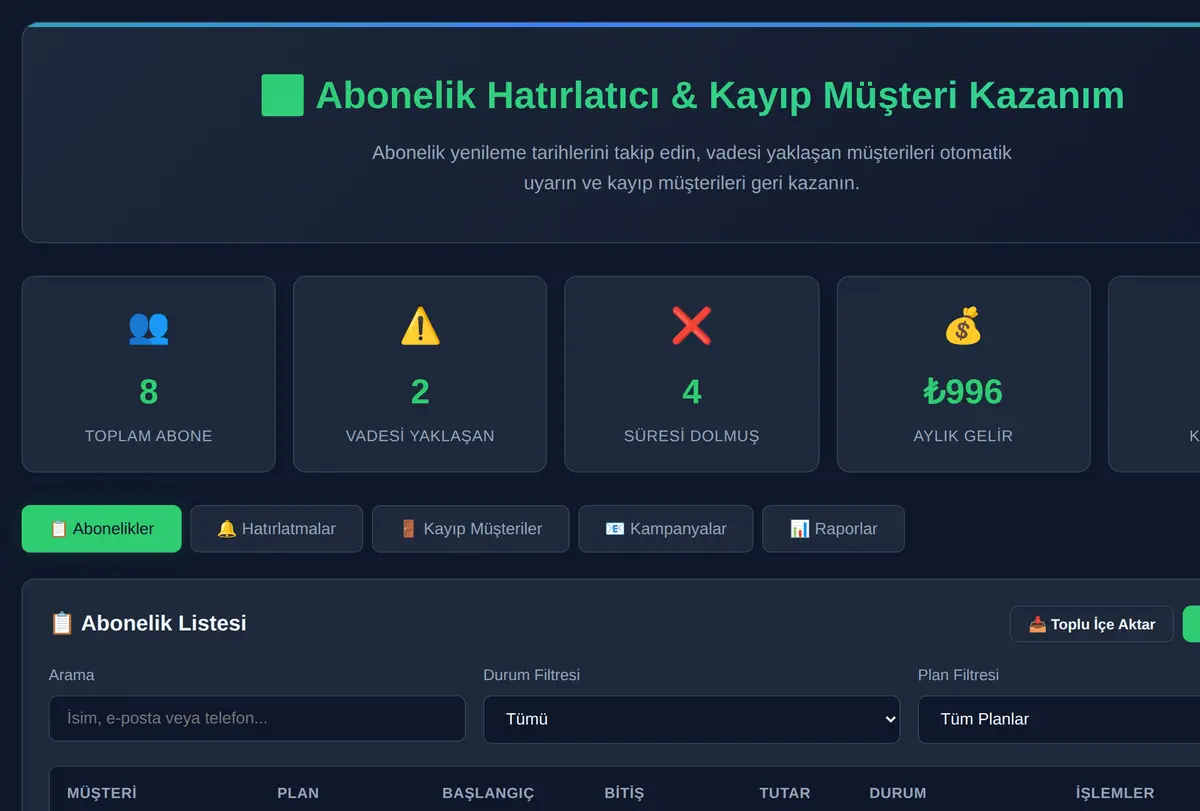This screenshot has height=811, width=1200.
Task: Click the Aylık Gelir value ₺996
Action: coord(963,391)
